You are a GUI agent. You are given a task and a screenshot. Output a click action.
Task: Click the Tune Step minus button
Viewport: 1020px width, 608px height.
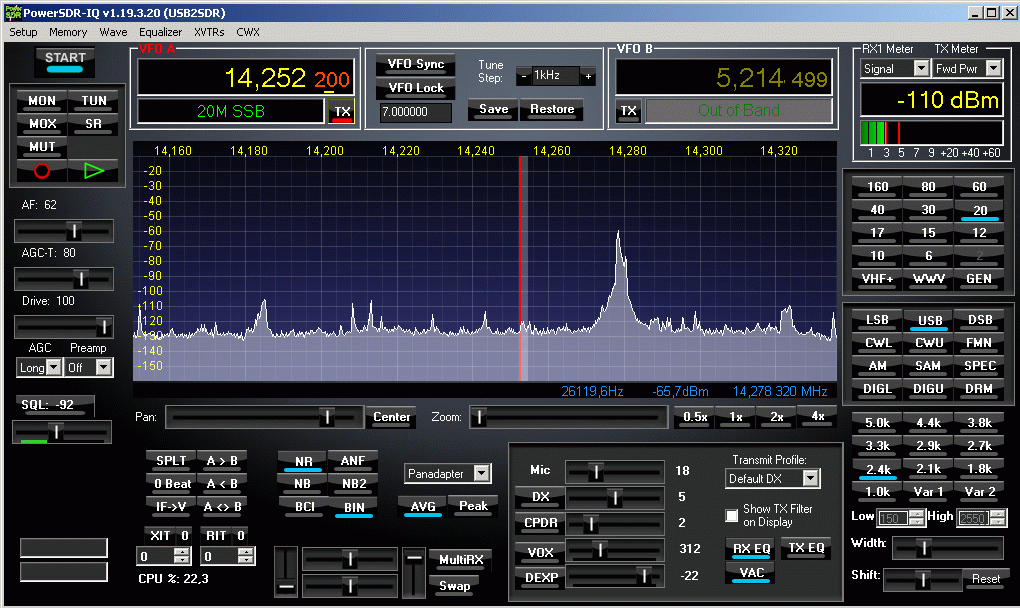pos(524,76)
